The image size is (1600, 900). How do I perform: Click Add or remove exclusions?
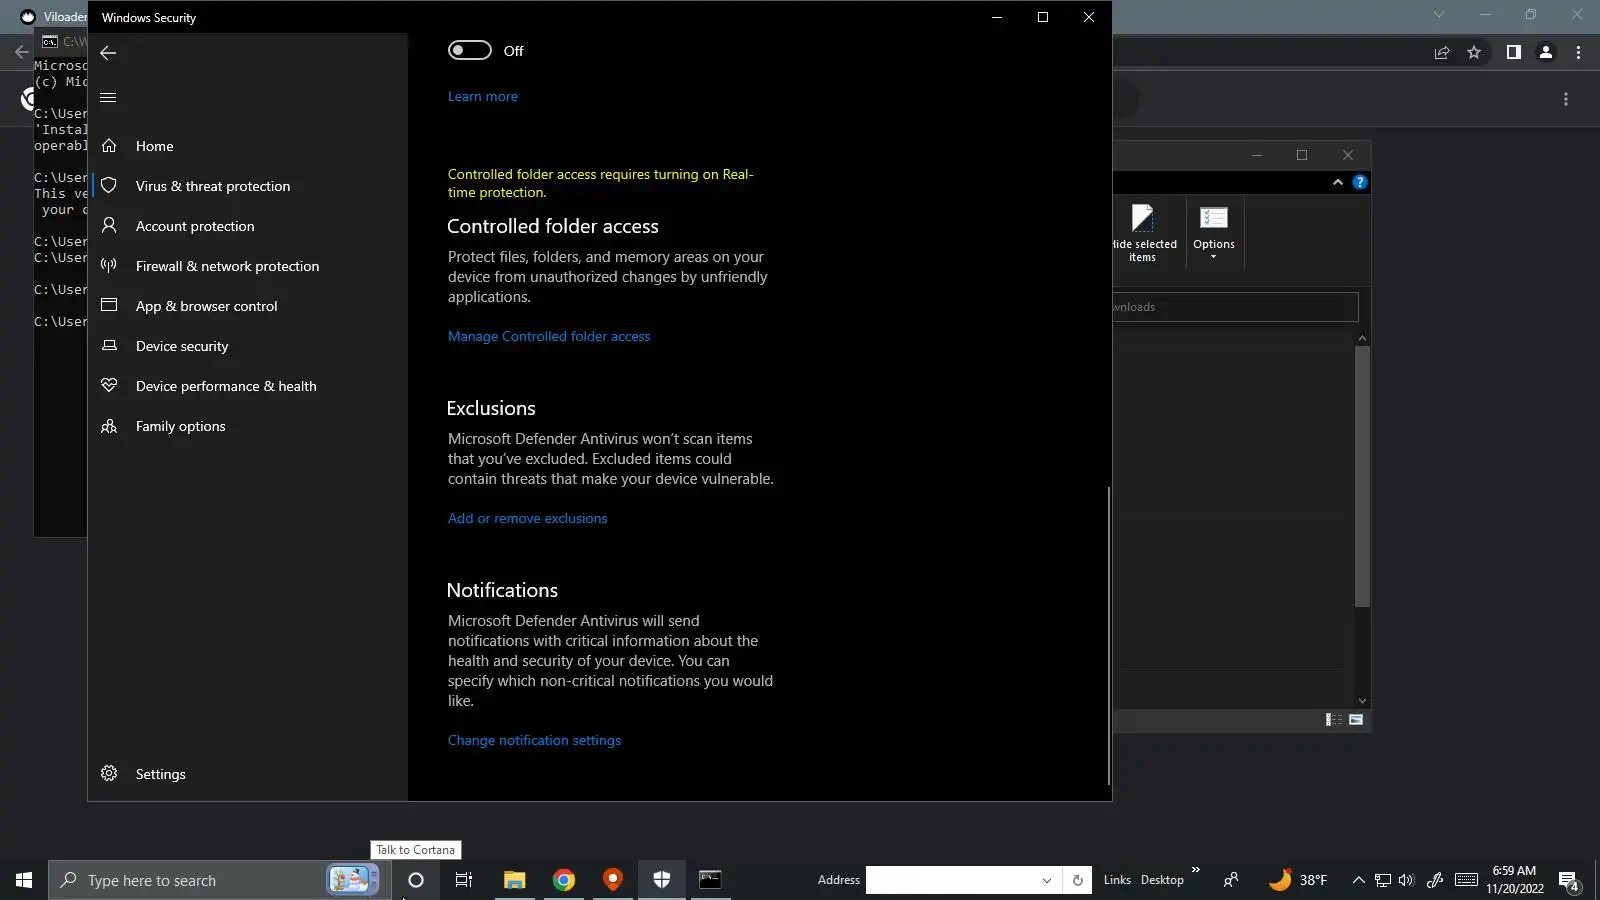[x=528, y=519]
